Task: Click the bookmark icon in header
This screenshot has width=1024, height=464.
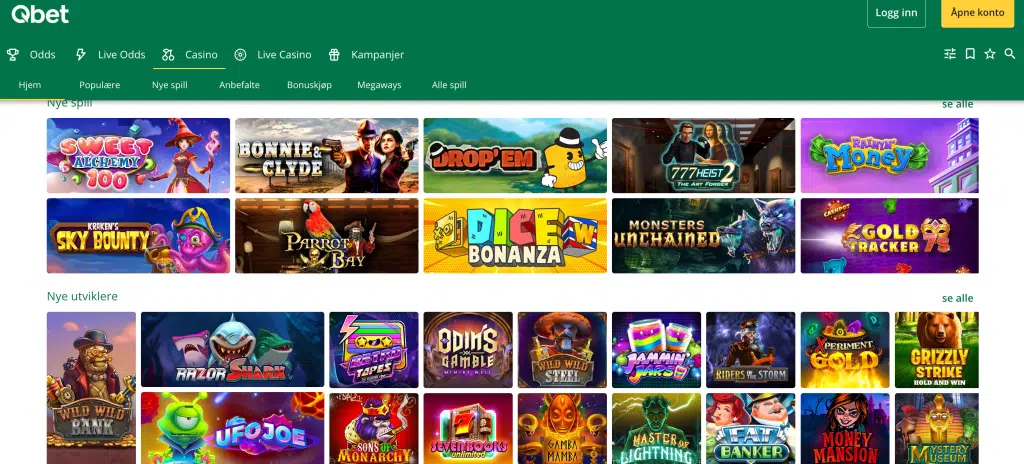Action: 970,54
